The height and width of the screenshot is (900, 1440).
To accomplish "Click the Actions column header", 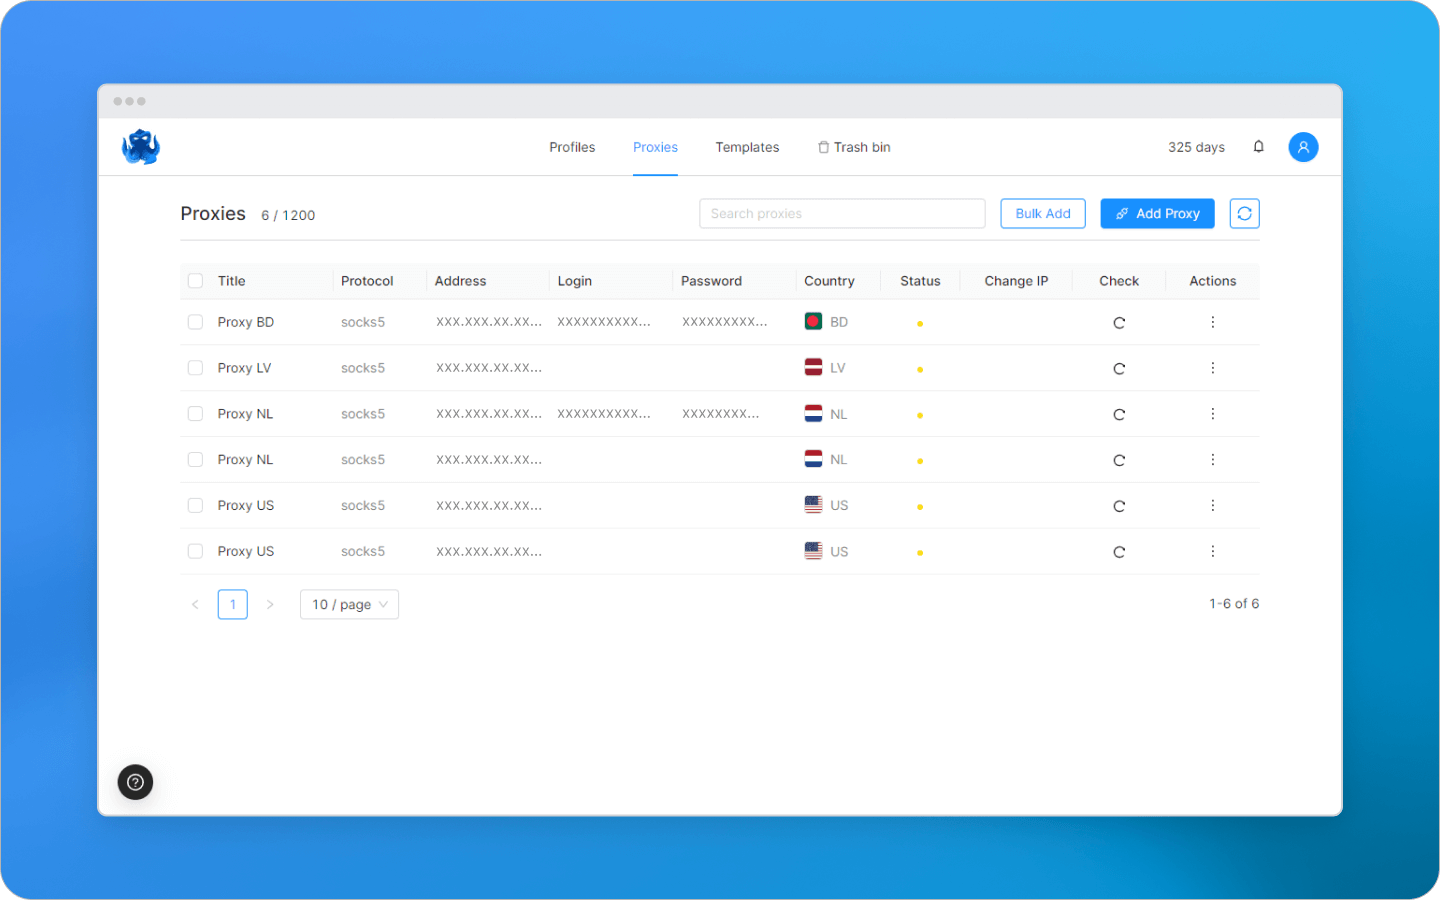I will (x=1212, y=281).
